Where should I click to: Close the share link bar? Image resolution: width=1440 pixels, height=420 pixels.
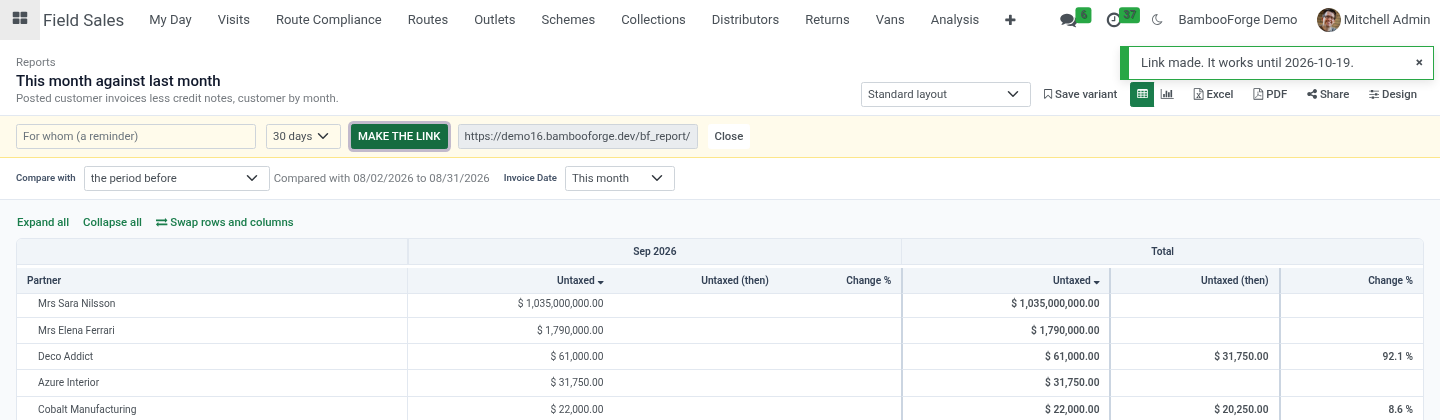729,136
